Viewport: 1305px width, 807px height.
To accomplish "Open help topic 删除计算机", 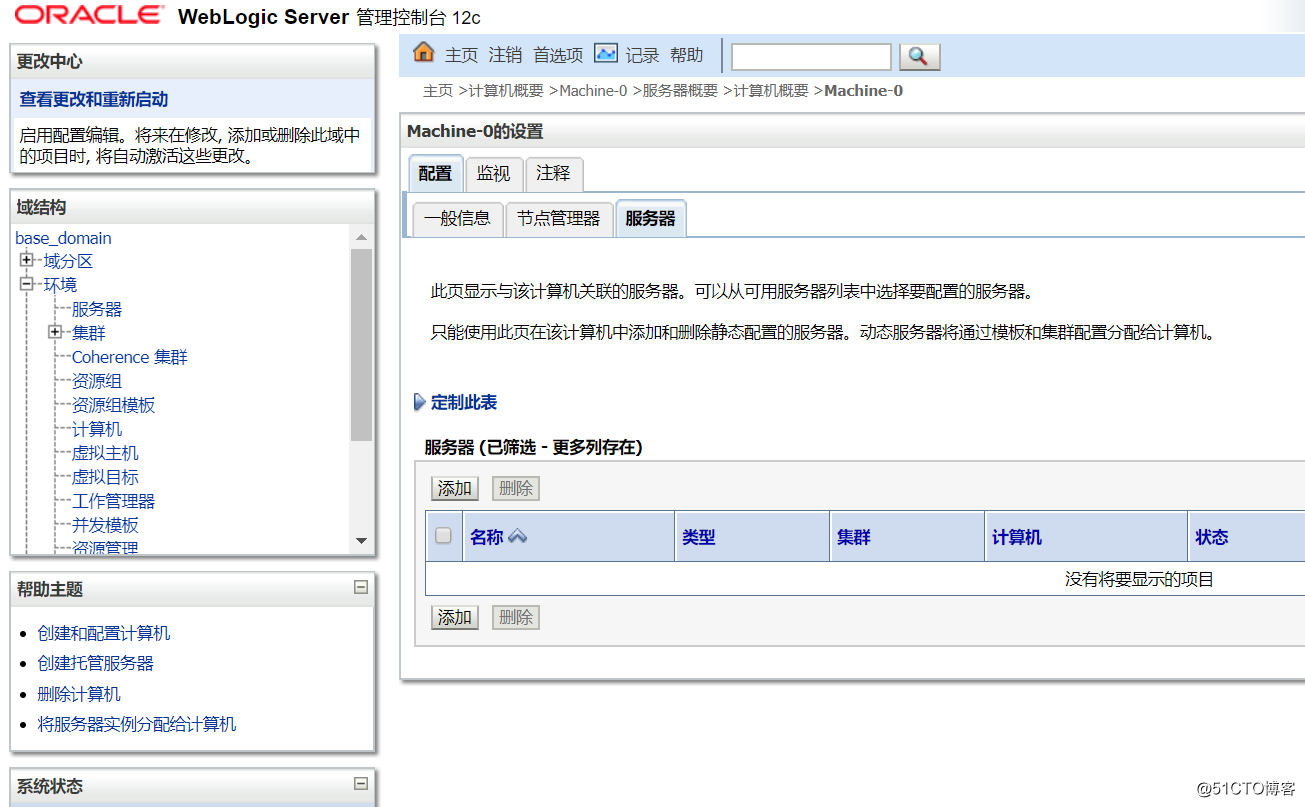I will point(79,694).
